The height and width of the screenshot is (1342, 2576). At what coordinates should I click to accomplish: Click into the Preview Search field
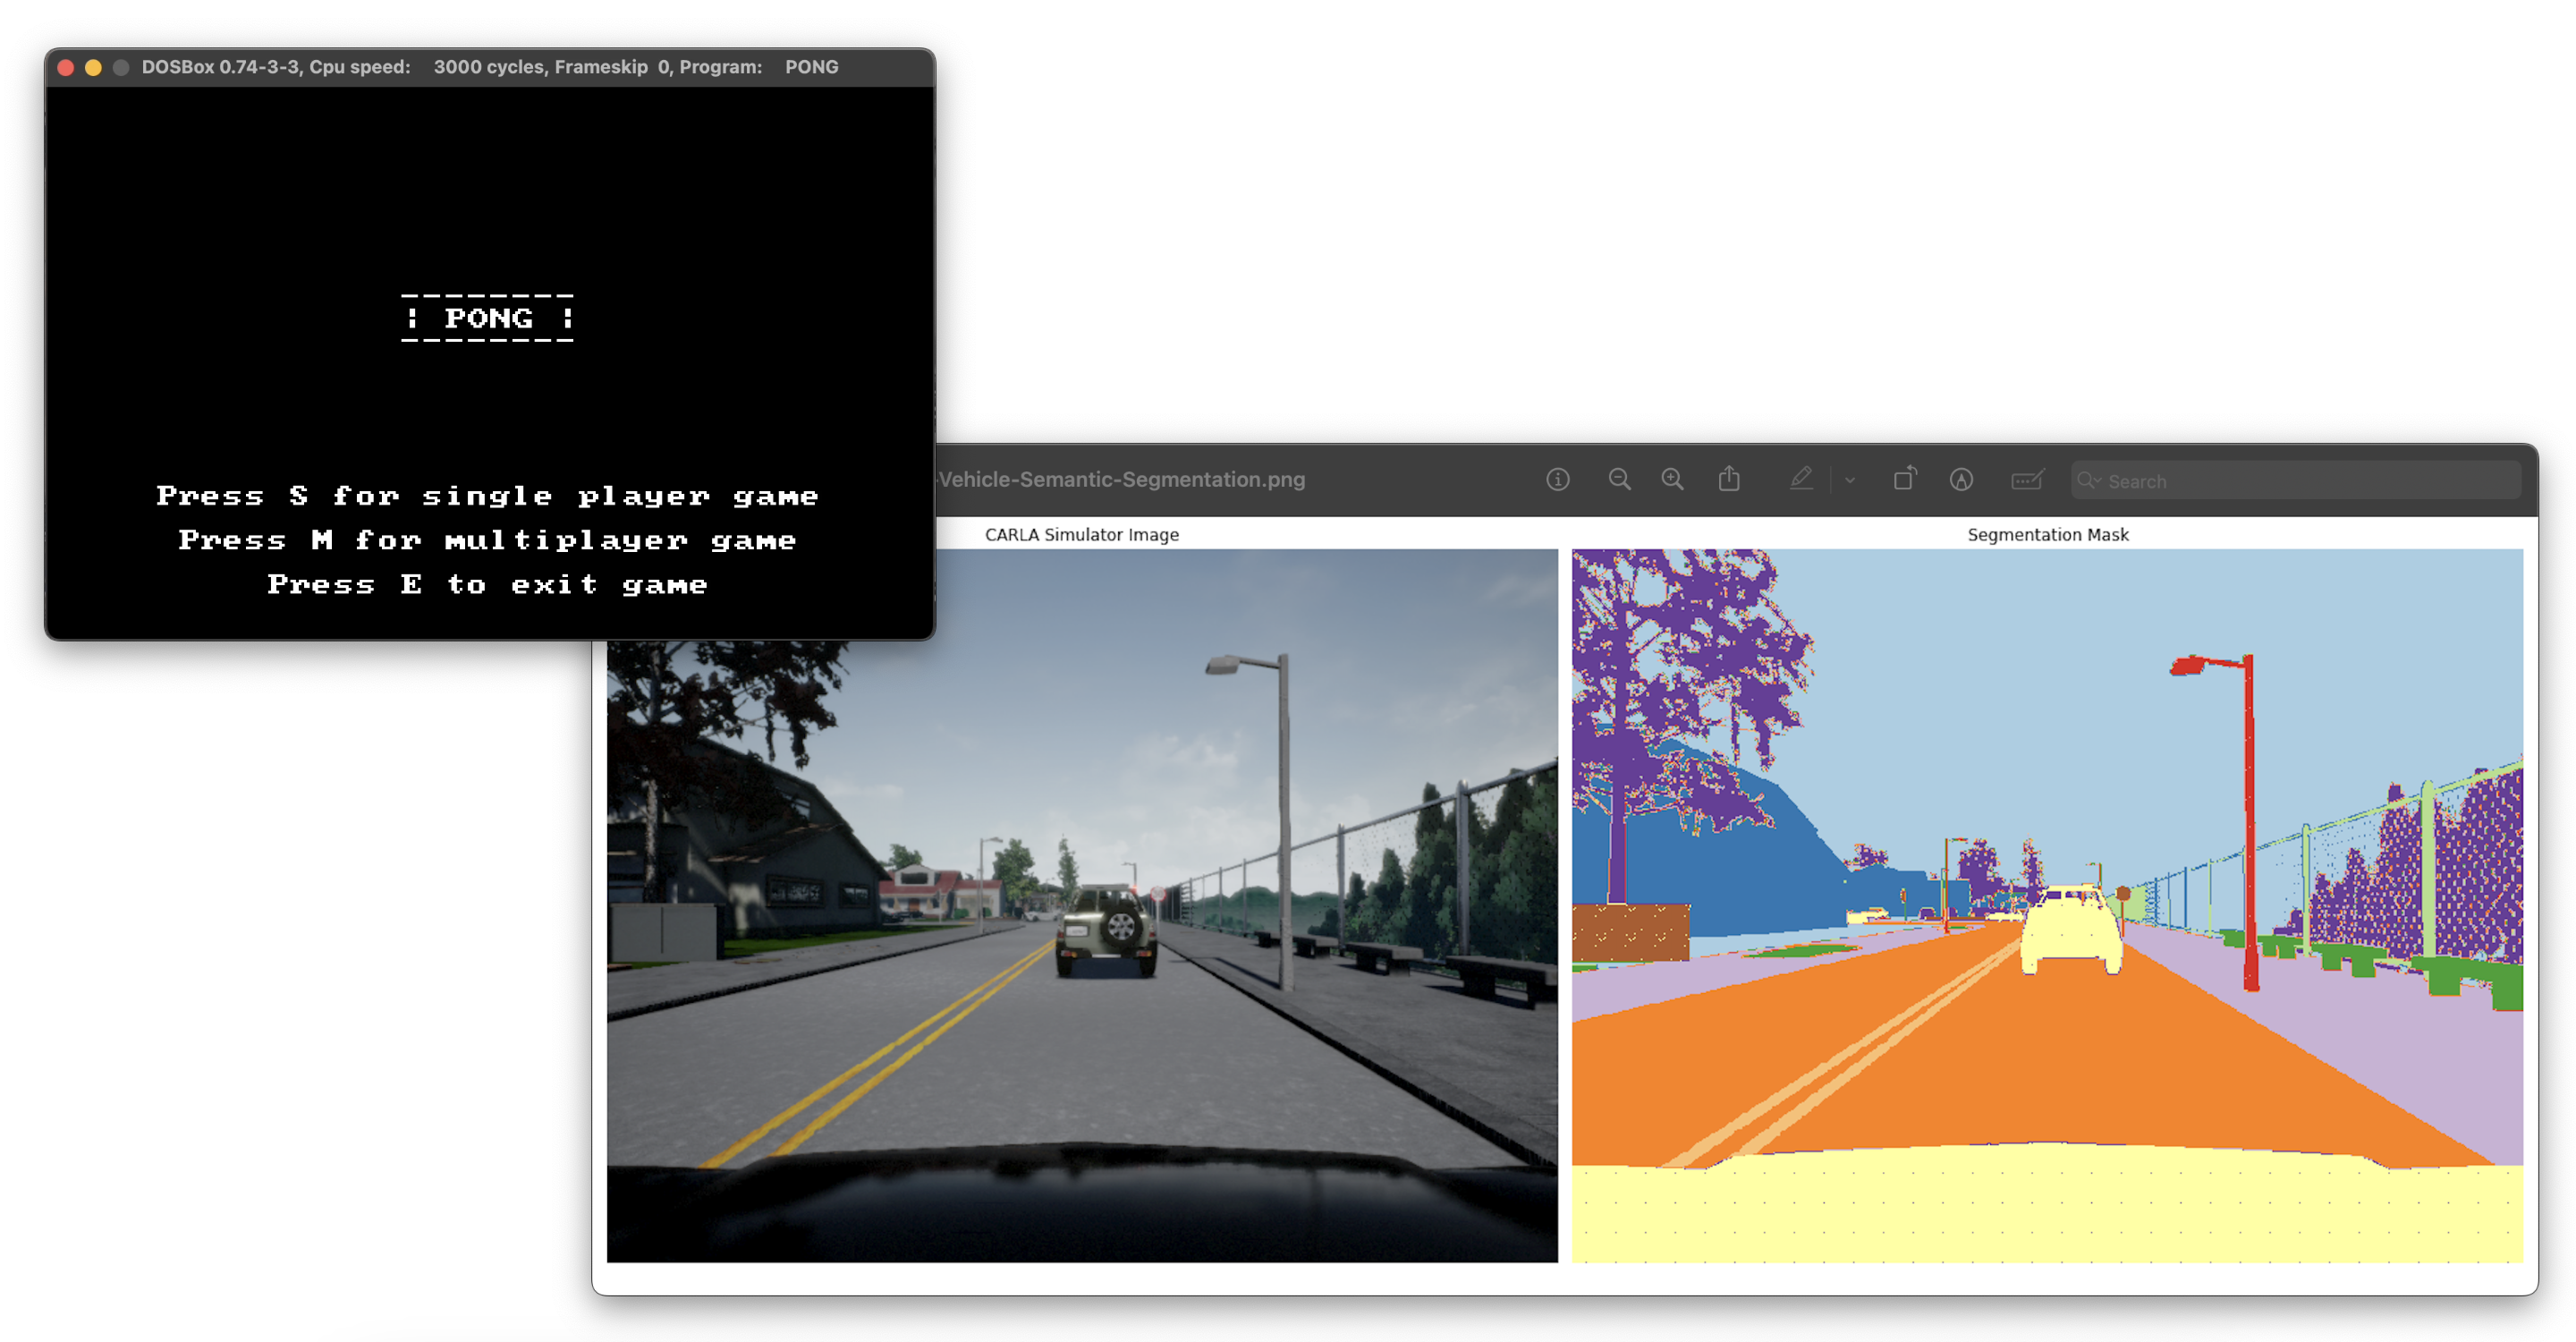[x=2300, y=481]
